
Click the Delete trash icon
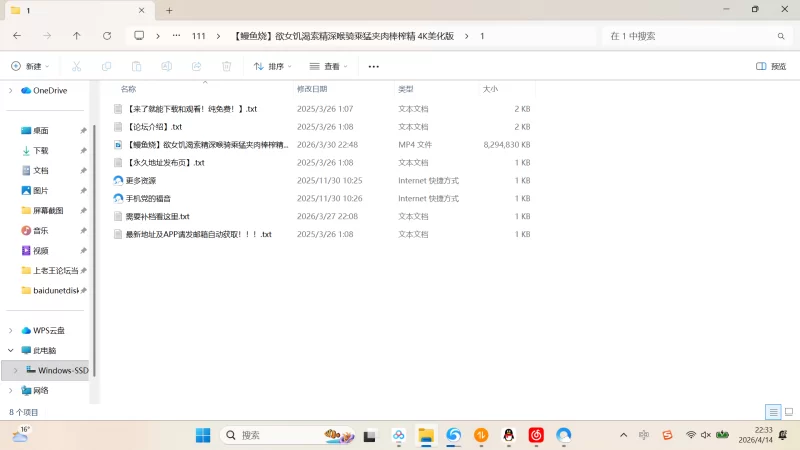[226, 66]
